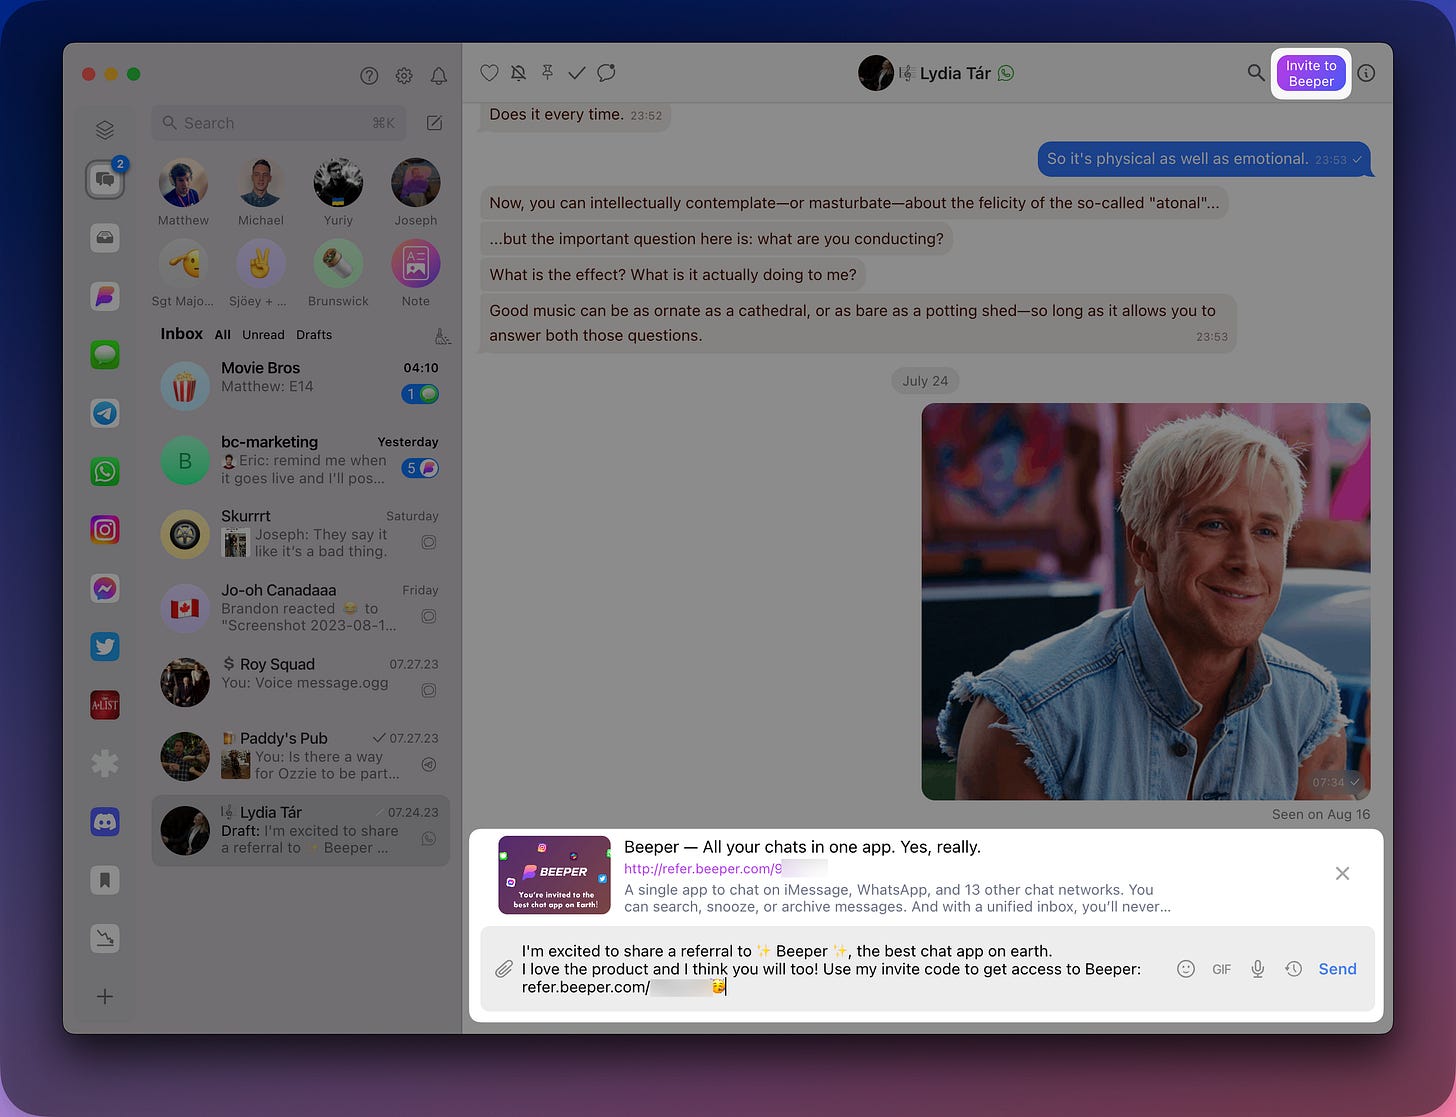Open the Note favorite

(x=416, y=264)
